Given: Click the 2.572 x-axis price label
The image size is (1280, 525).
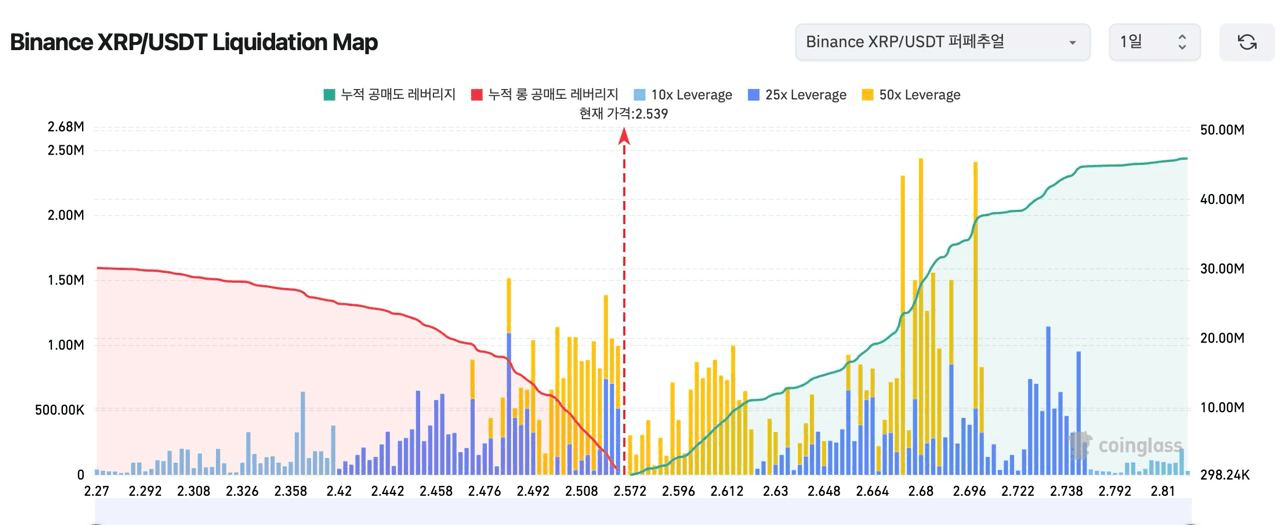Looking at the screenshot, I should (630, 491).
